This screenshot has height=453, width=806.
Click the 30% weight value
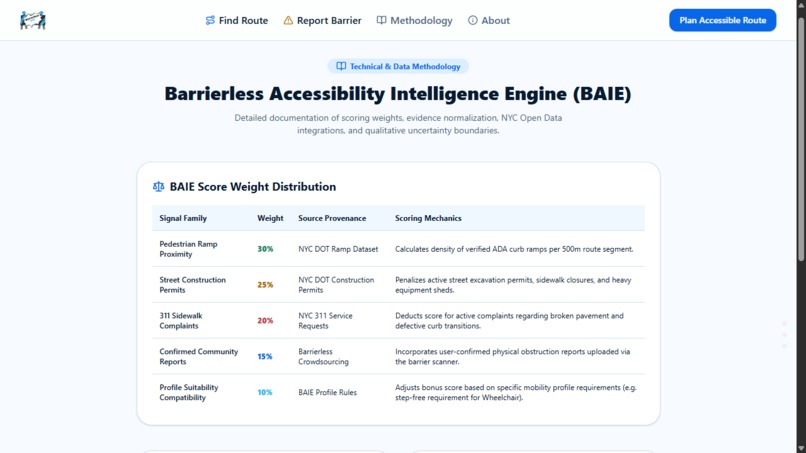click(x=265, y=249)
